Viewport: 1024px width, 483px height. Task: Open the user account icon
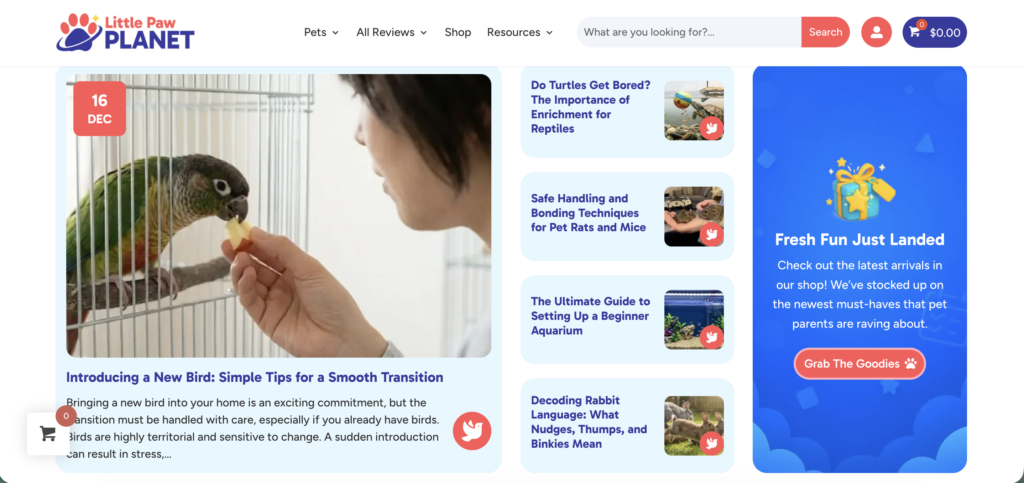click(x=876, y=32)
